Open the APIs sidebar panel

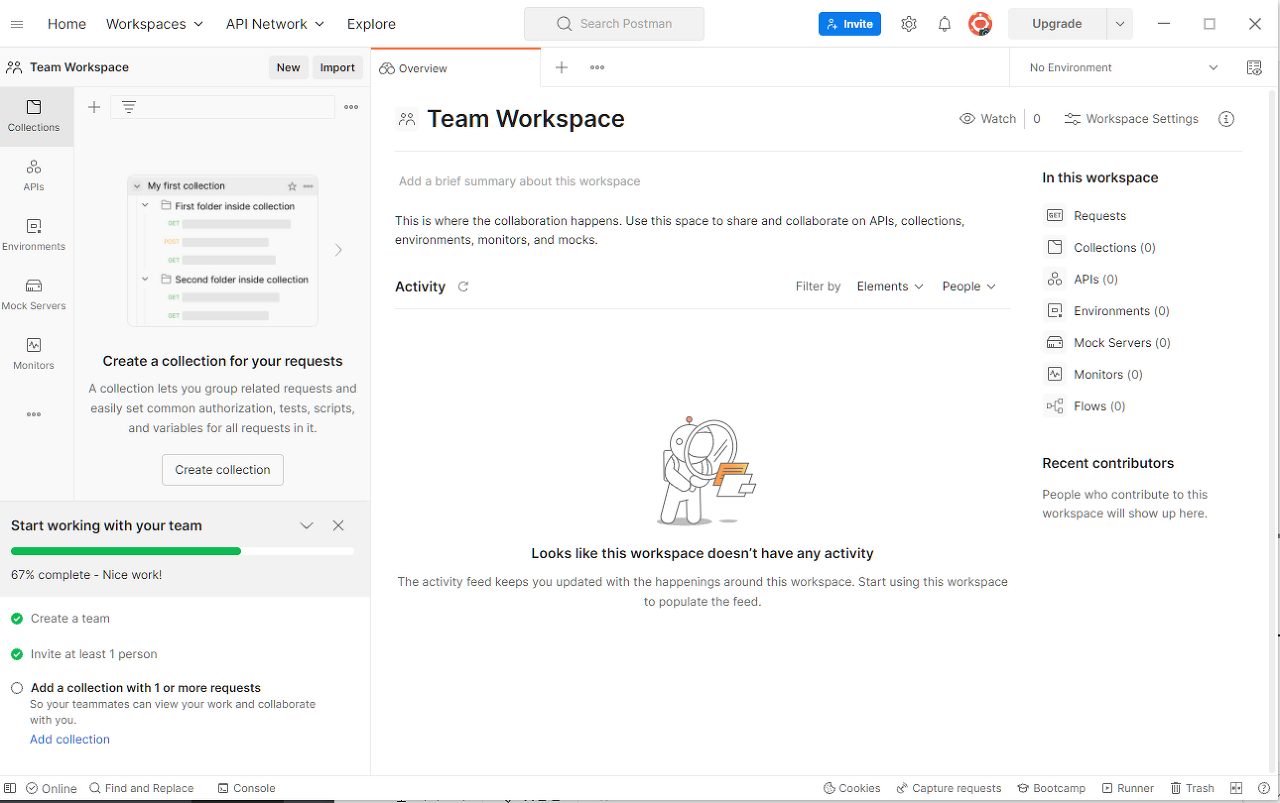coord(34,175)
